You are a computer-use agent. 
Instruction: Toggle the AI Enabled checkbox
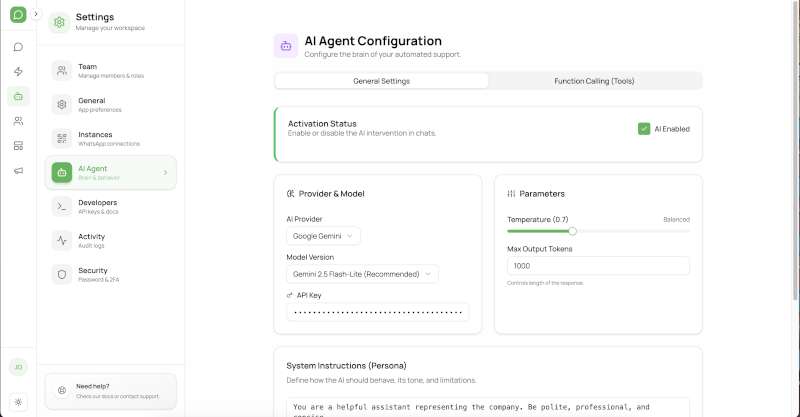click(x=644, y=129)
